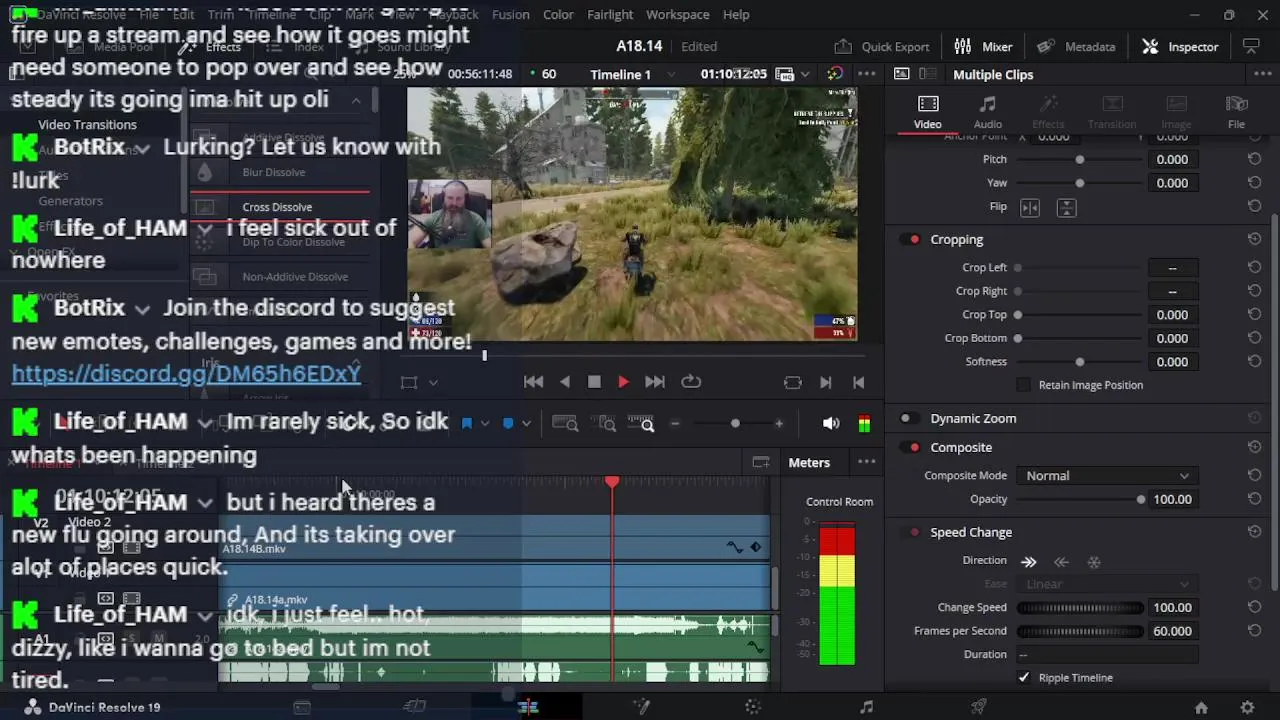
Task: Toggle the Inspector panel
Action: pos(1180,46)
